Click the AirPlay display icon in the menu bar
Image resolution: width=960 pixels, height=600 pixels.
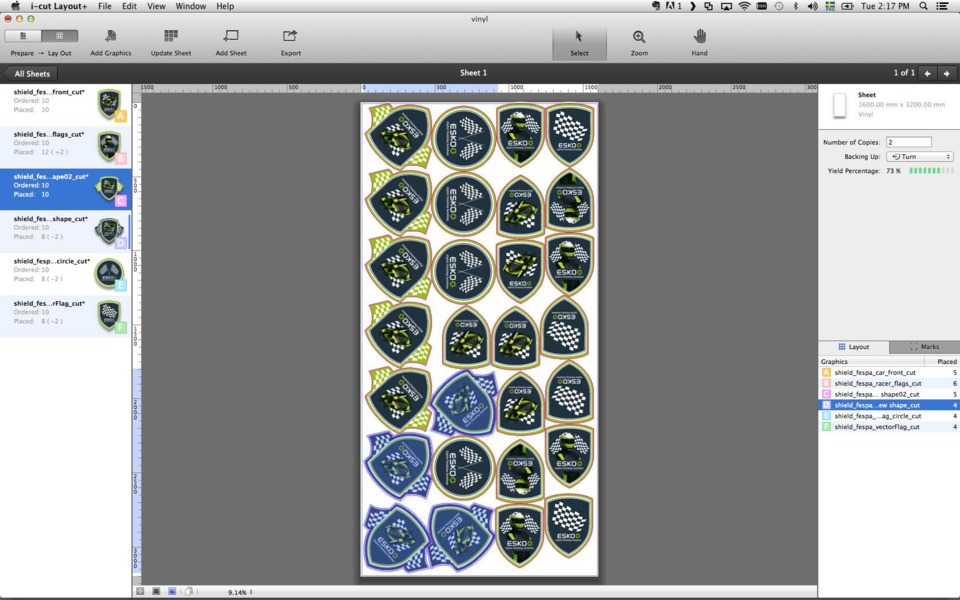pos(726,6)
